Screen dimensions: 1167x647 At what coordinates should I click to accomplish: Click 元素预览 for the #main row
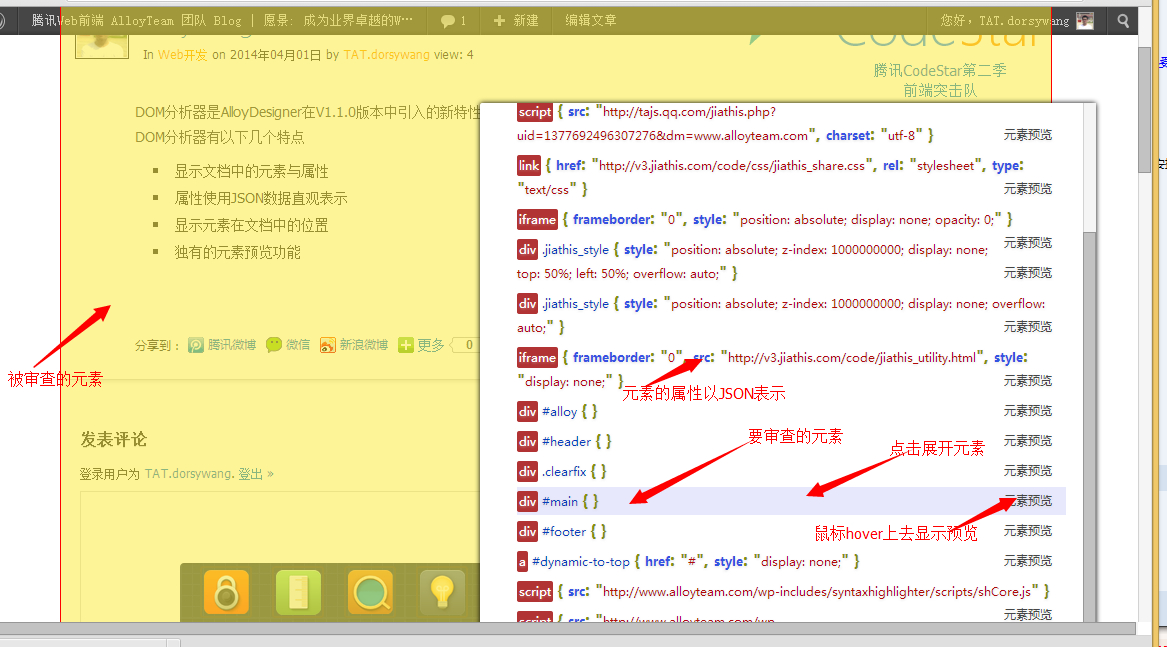pos(1028,501)
